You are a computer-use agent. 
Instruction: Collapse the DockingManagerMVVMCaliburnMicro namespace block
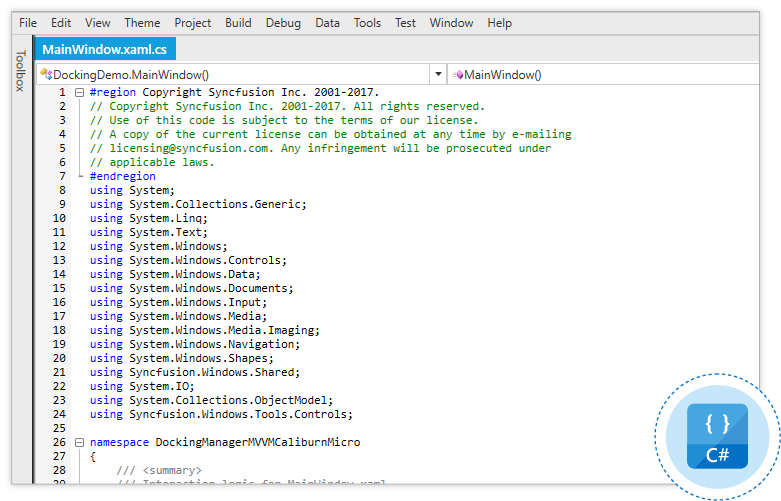(x=79, y=442)
